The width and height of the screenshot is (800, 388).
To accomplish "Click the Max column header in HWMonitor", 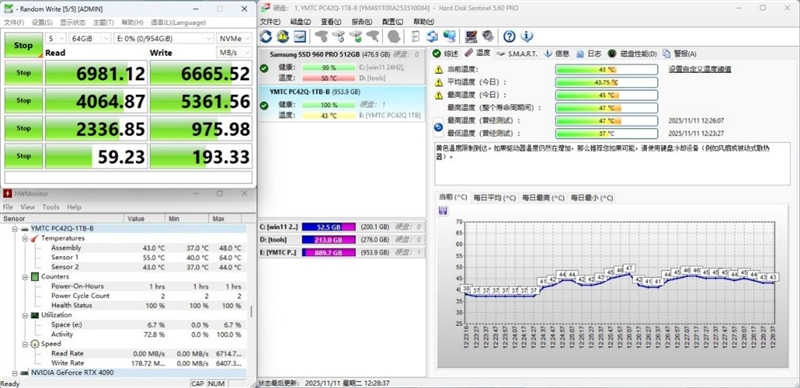I will pos(224,219).
